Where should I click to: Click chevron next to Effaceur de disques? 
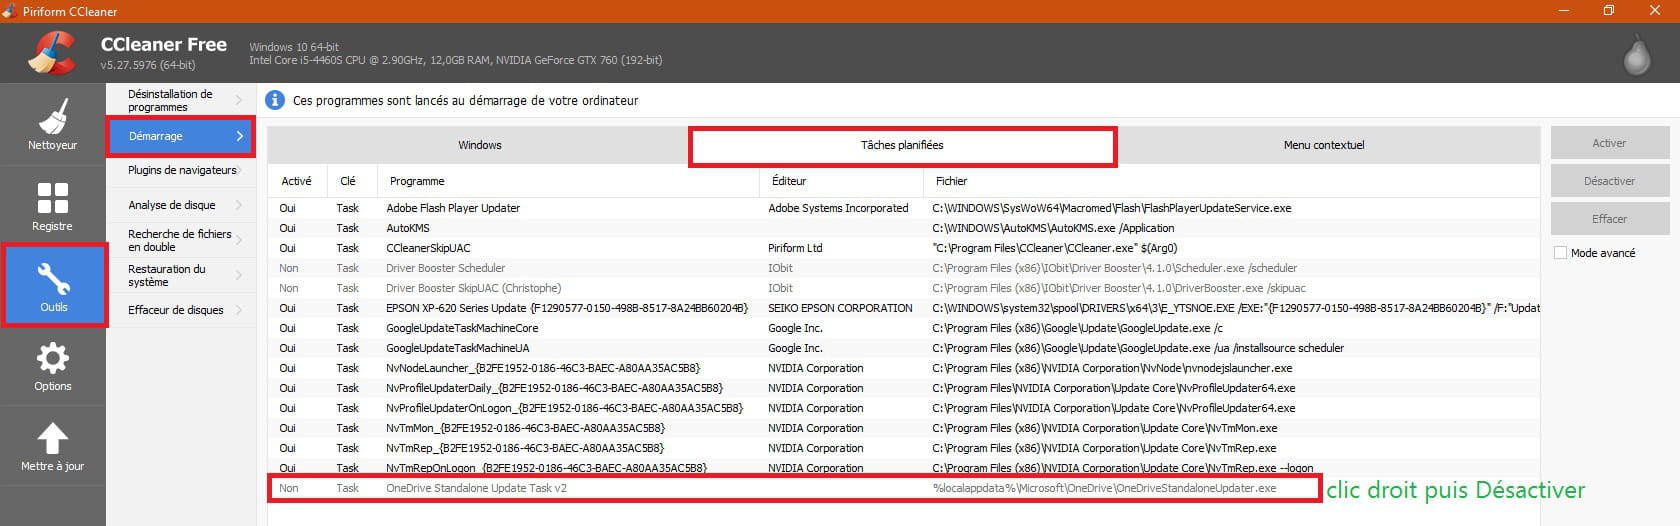[239, 310]
